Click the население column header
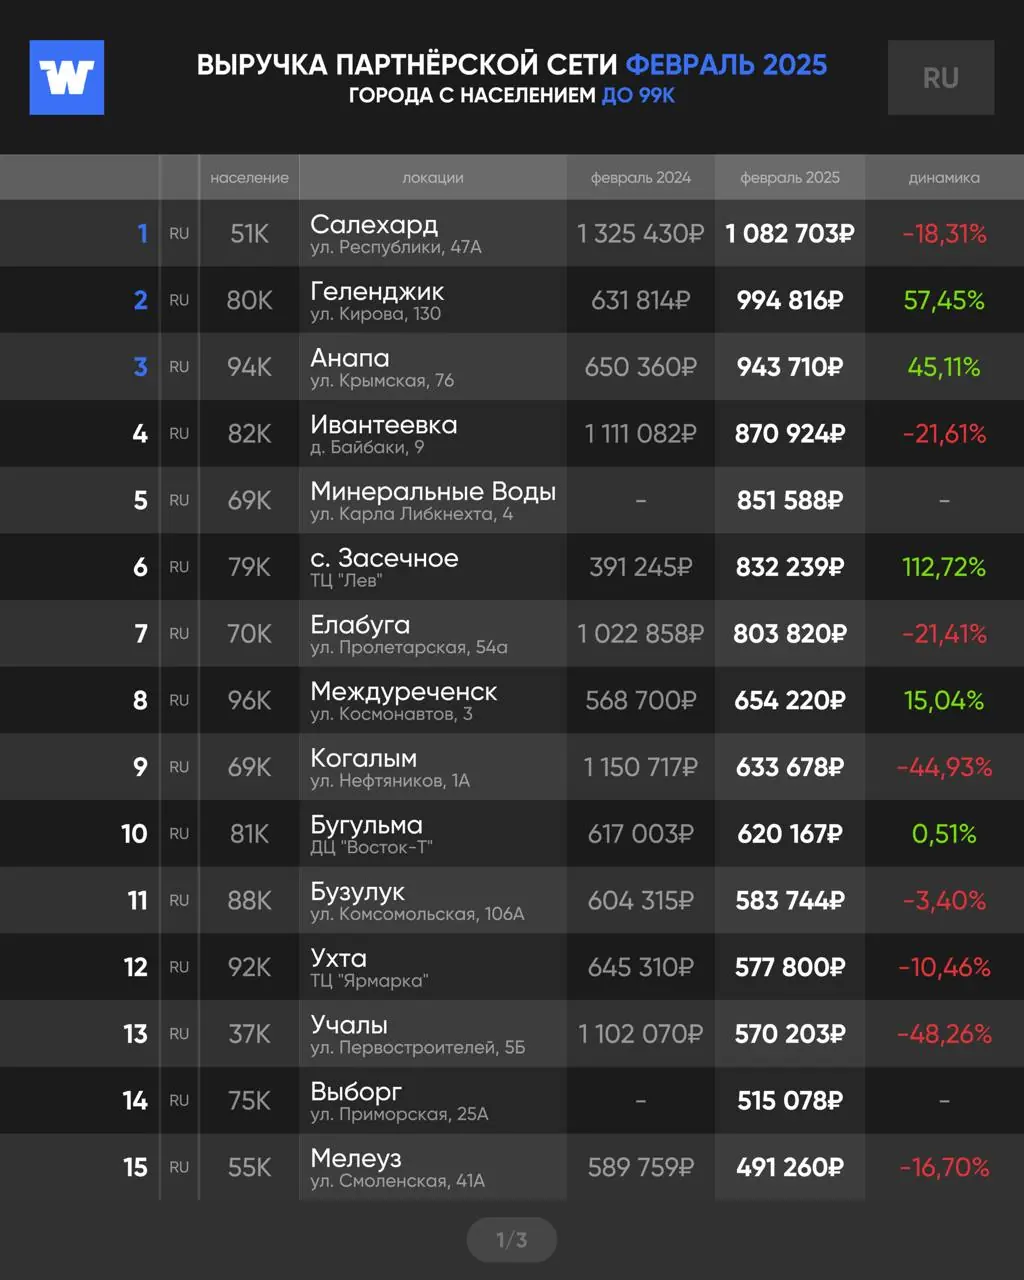 click(249, 177)
